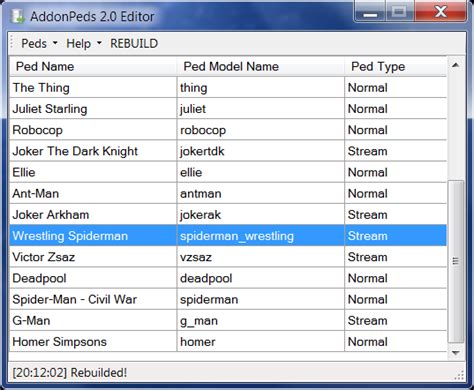Click Ped Type 'Normal' for homer
Image resolution: width=474 pixels, height=390 pixels.
click(368, 342)
